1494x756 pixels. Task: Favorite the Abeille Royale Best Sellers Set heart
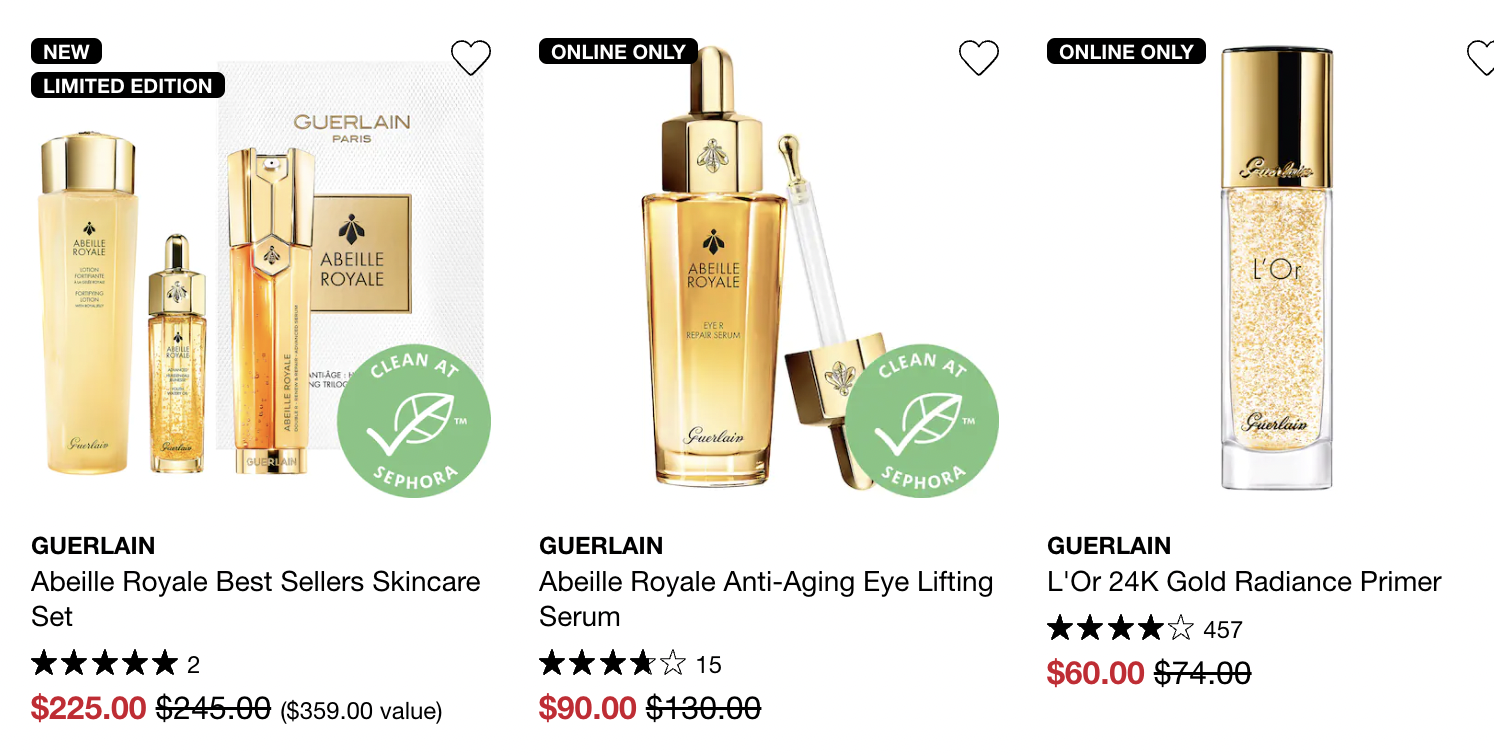click(x=471, y=58)
